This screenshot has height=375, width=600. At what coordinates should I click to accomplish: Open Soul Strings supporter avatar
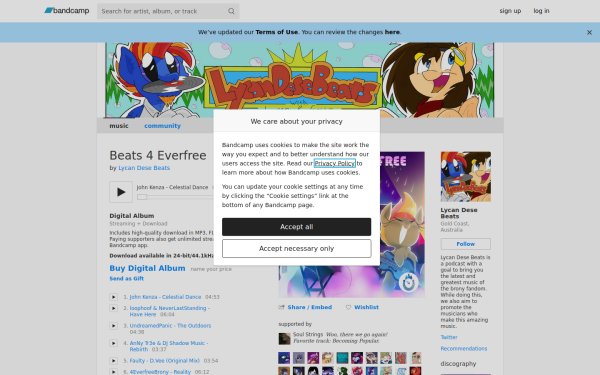point(284,339)
